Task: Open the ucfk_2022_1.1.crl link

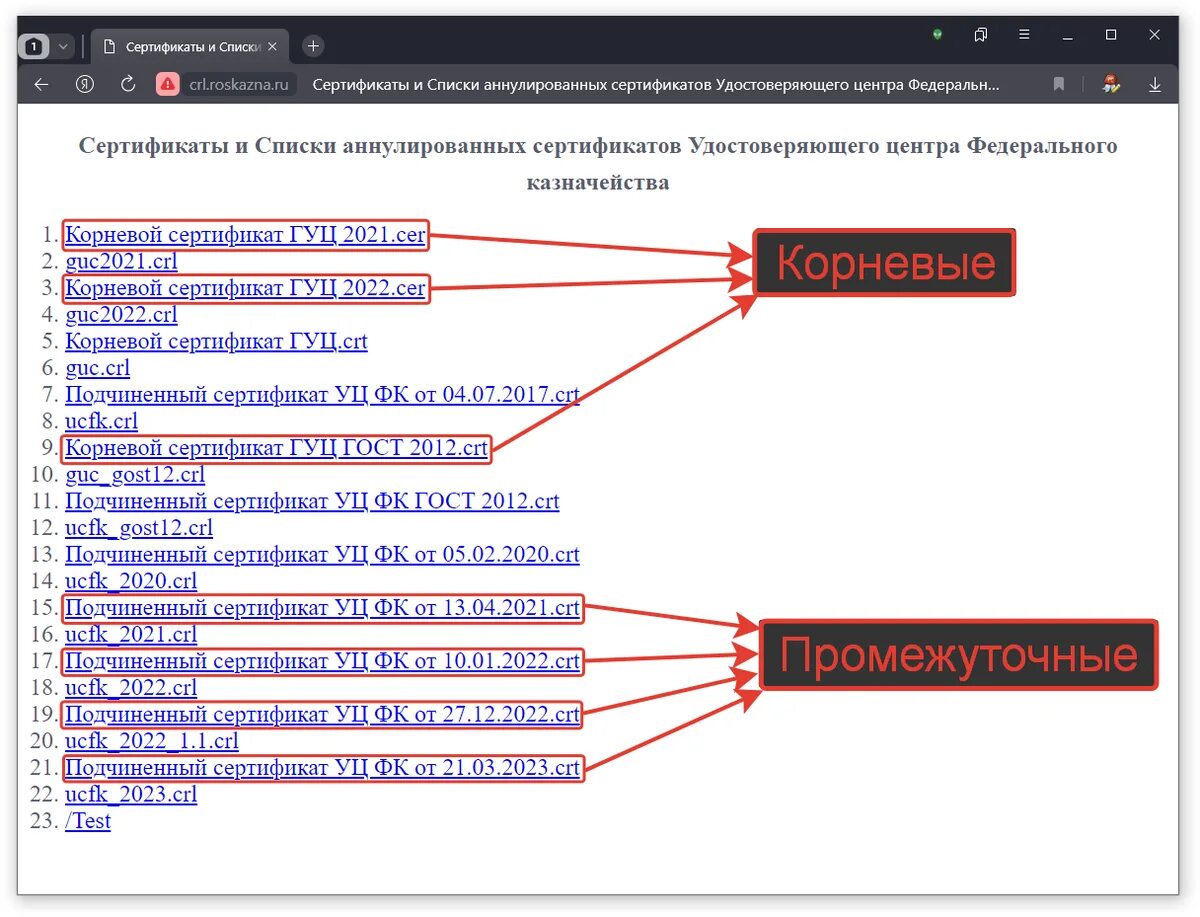Action: pyautogui.click(x=152, y=741)
